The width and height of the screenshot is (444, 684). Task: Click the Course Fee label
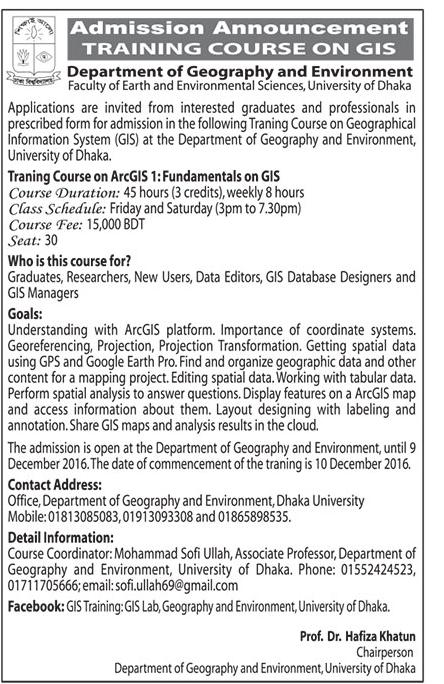[45, 225]
